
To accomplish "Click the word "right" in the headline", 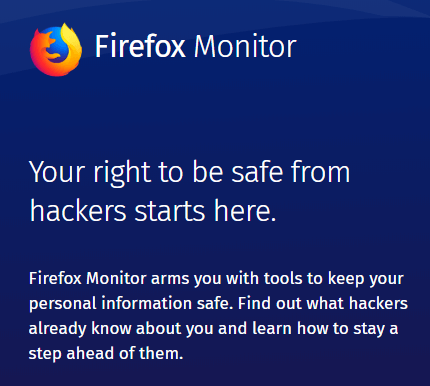I will [122, 174].
